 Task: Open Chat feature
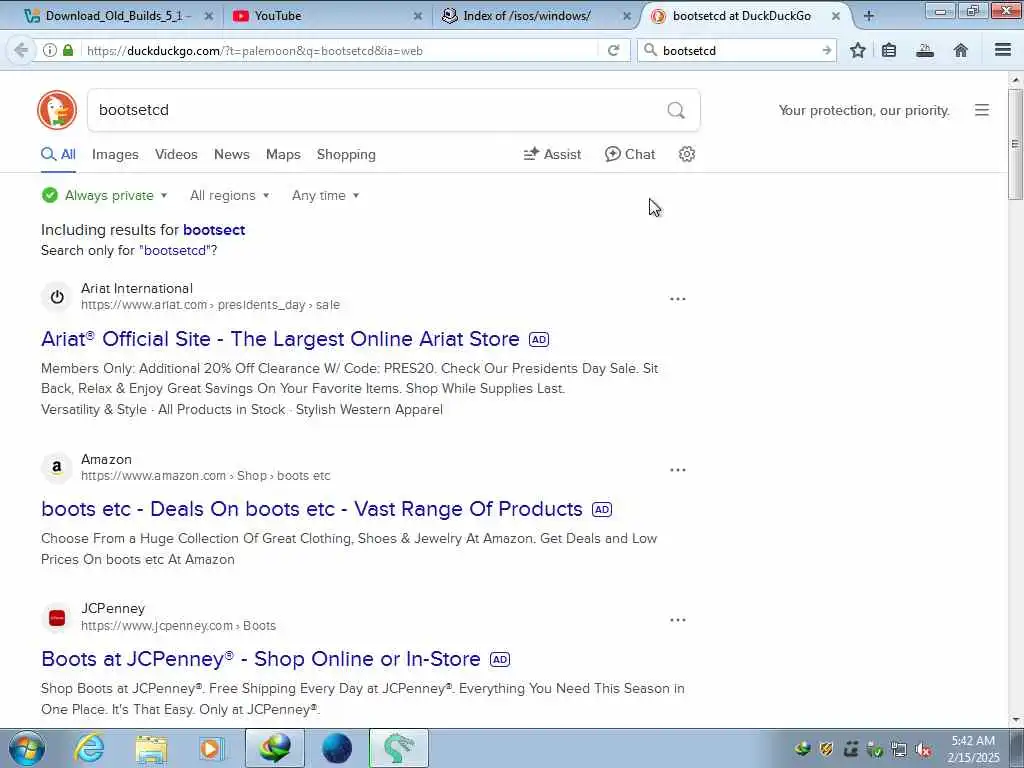pyautogui.click(x=630, y=155)
